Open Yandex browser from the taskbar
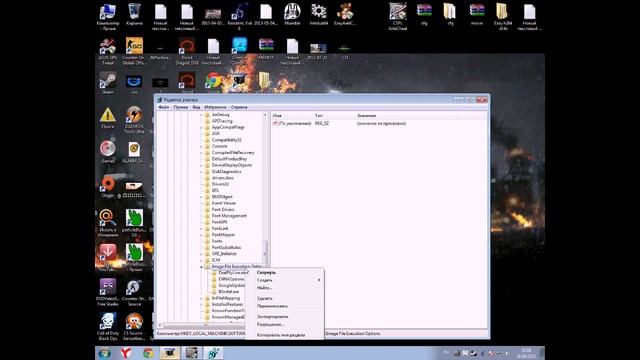The height and width of the screenshot is (360, 640). tap(126, 353)
